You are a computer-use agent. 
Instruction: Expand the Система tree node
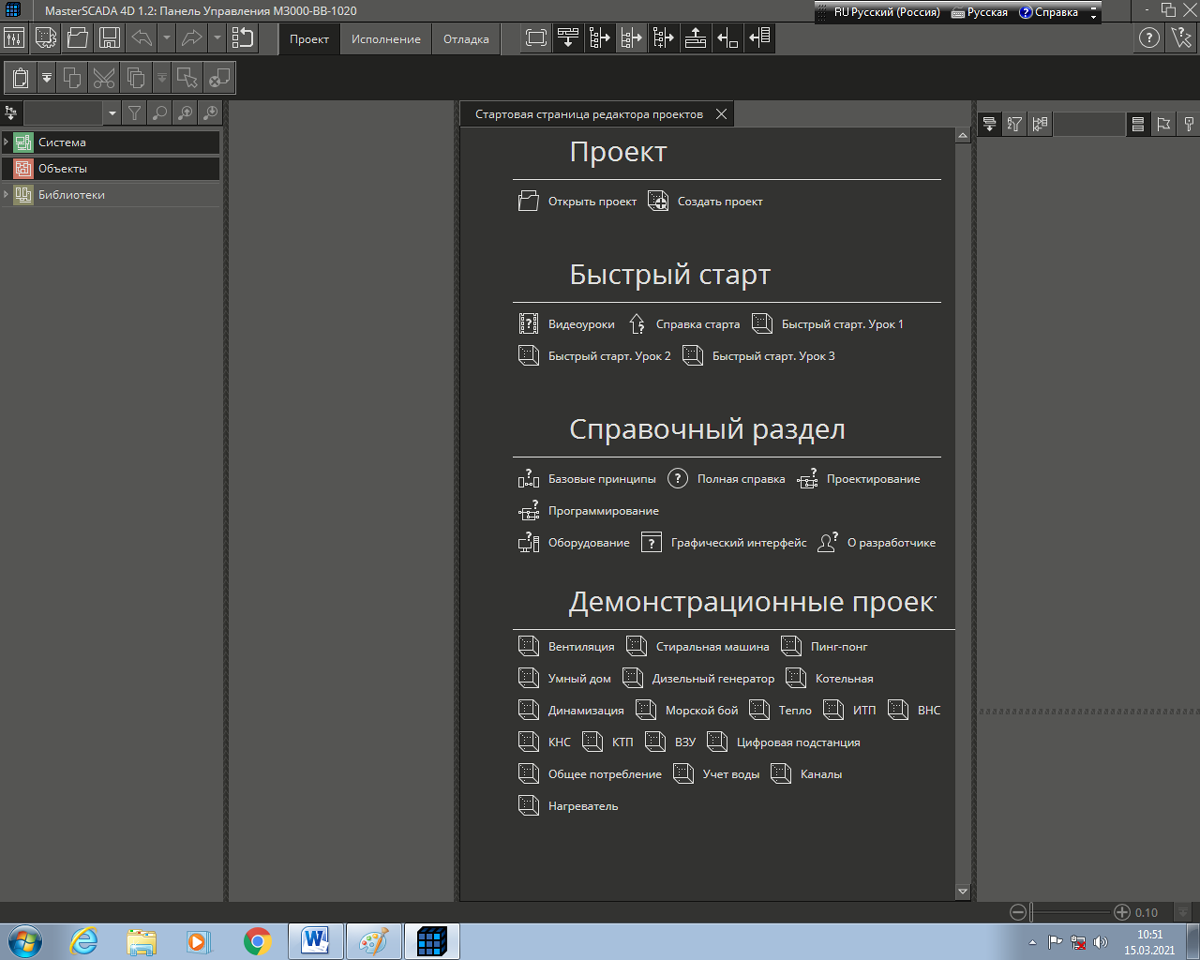click(6, 142)
